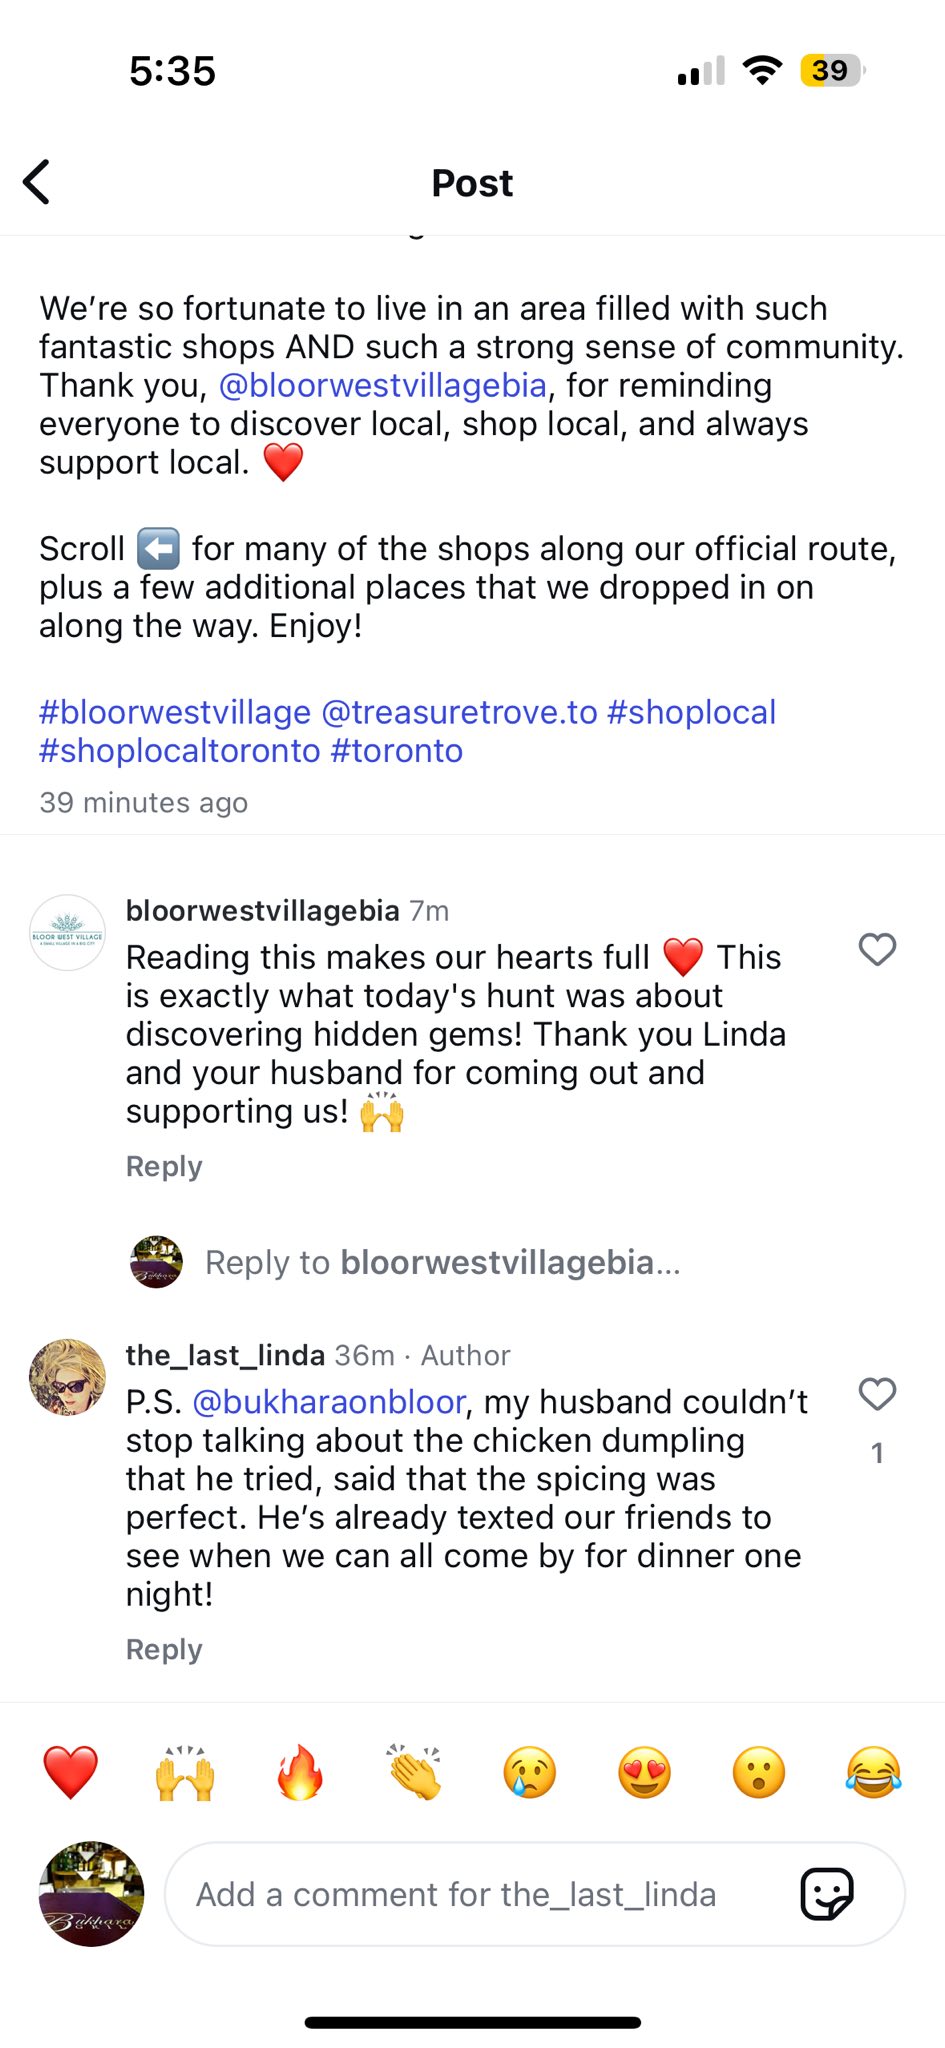Open @treasuretrove.to profile mention
The height and width of the screenshot is (2048, 945).
pos(459,712)
